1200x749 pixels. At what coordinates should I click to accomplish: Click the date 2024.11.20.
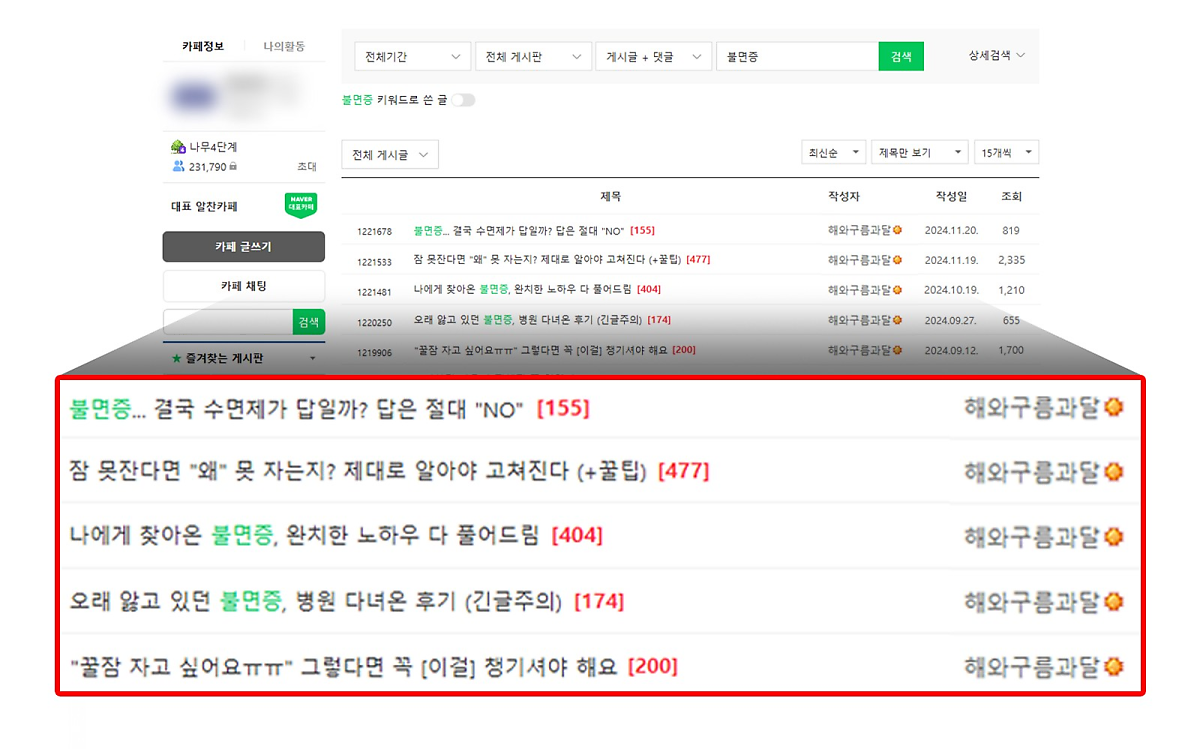951,231
